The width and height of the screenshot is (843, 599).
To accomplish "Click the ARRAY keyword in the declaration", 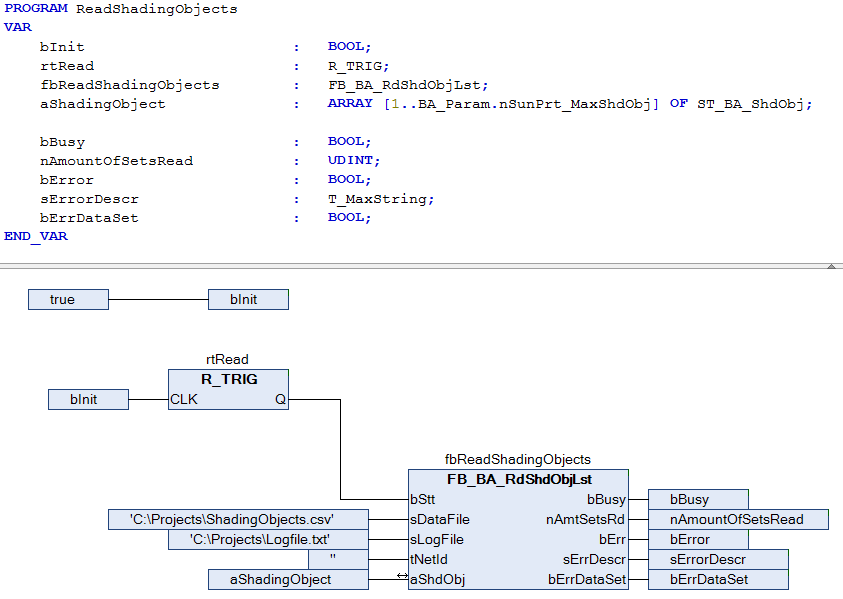I will point(350,103).
